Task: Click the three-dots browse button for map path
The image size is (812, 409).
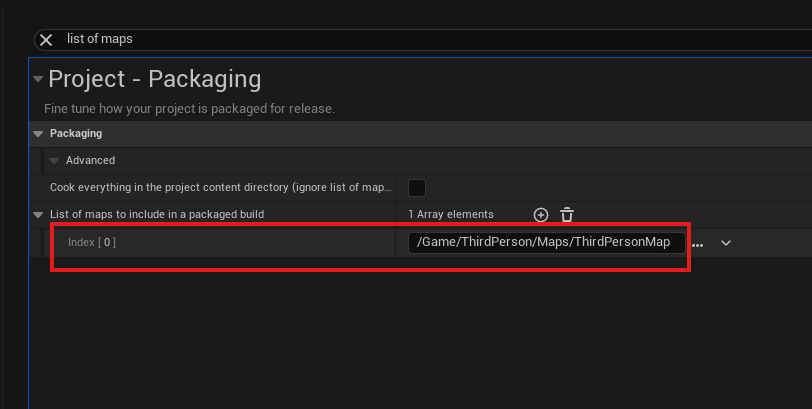Action: click(697, 243)
